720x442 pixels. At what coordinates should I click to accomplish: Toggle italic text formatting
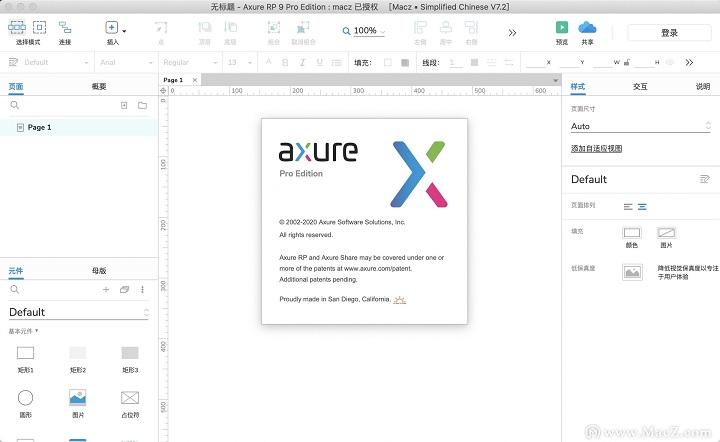[302, 62]
